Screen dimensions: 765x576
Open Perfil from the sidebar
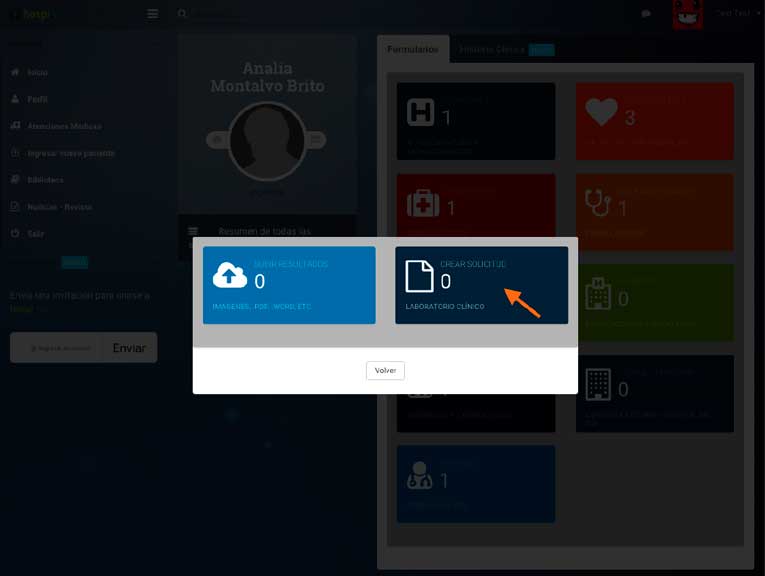pos(37,99)
